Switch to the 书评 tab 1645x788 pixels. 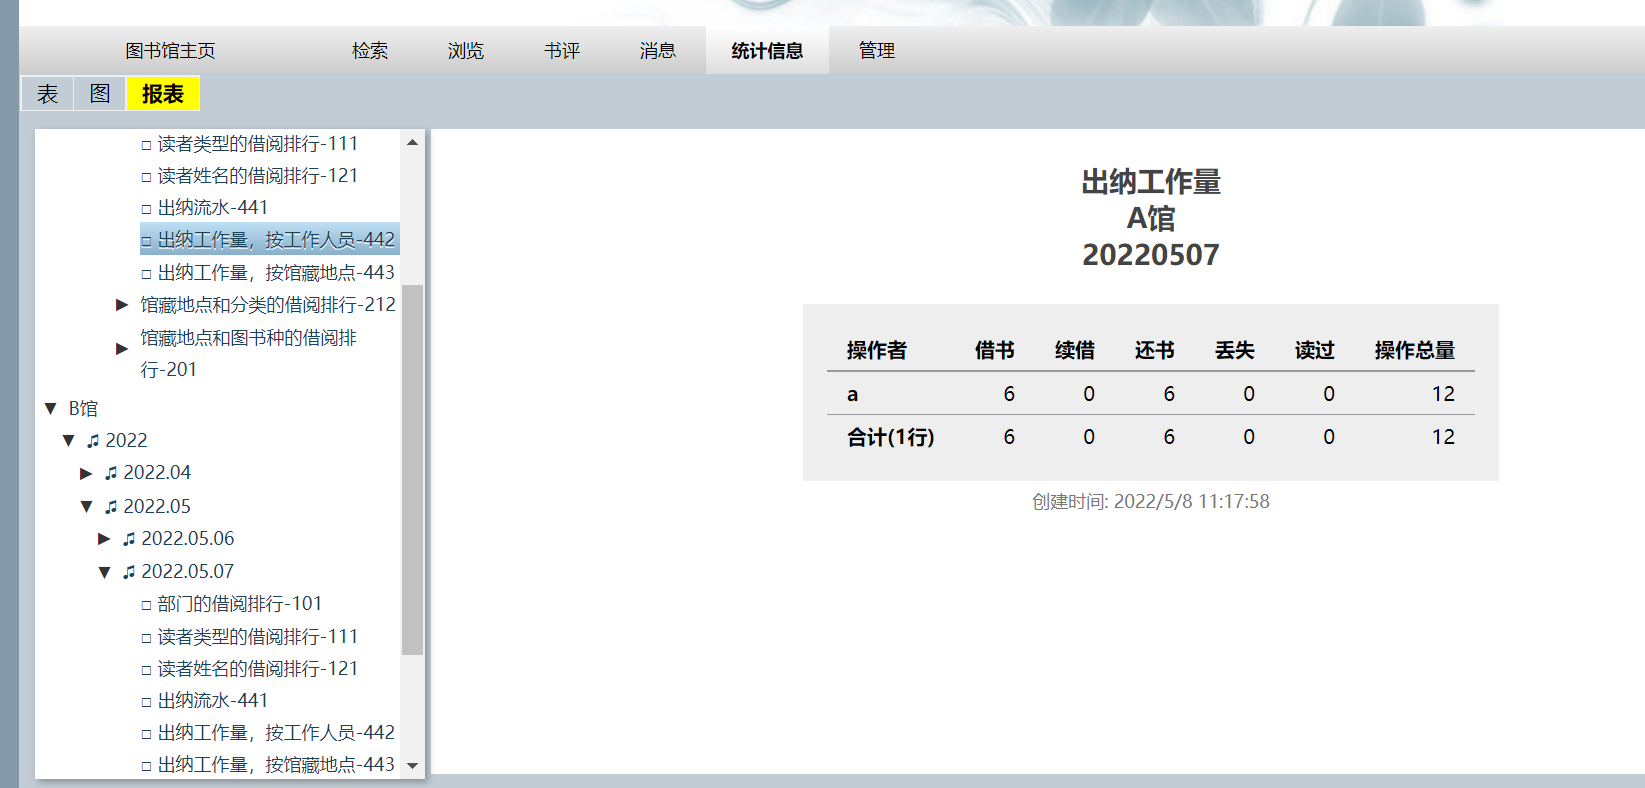pyautogui.click(x=562, y=51)
